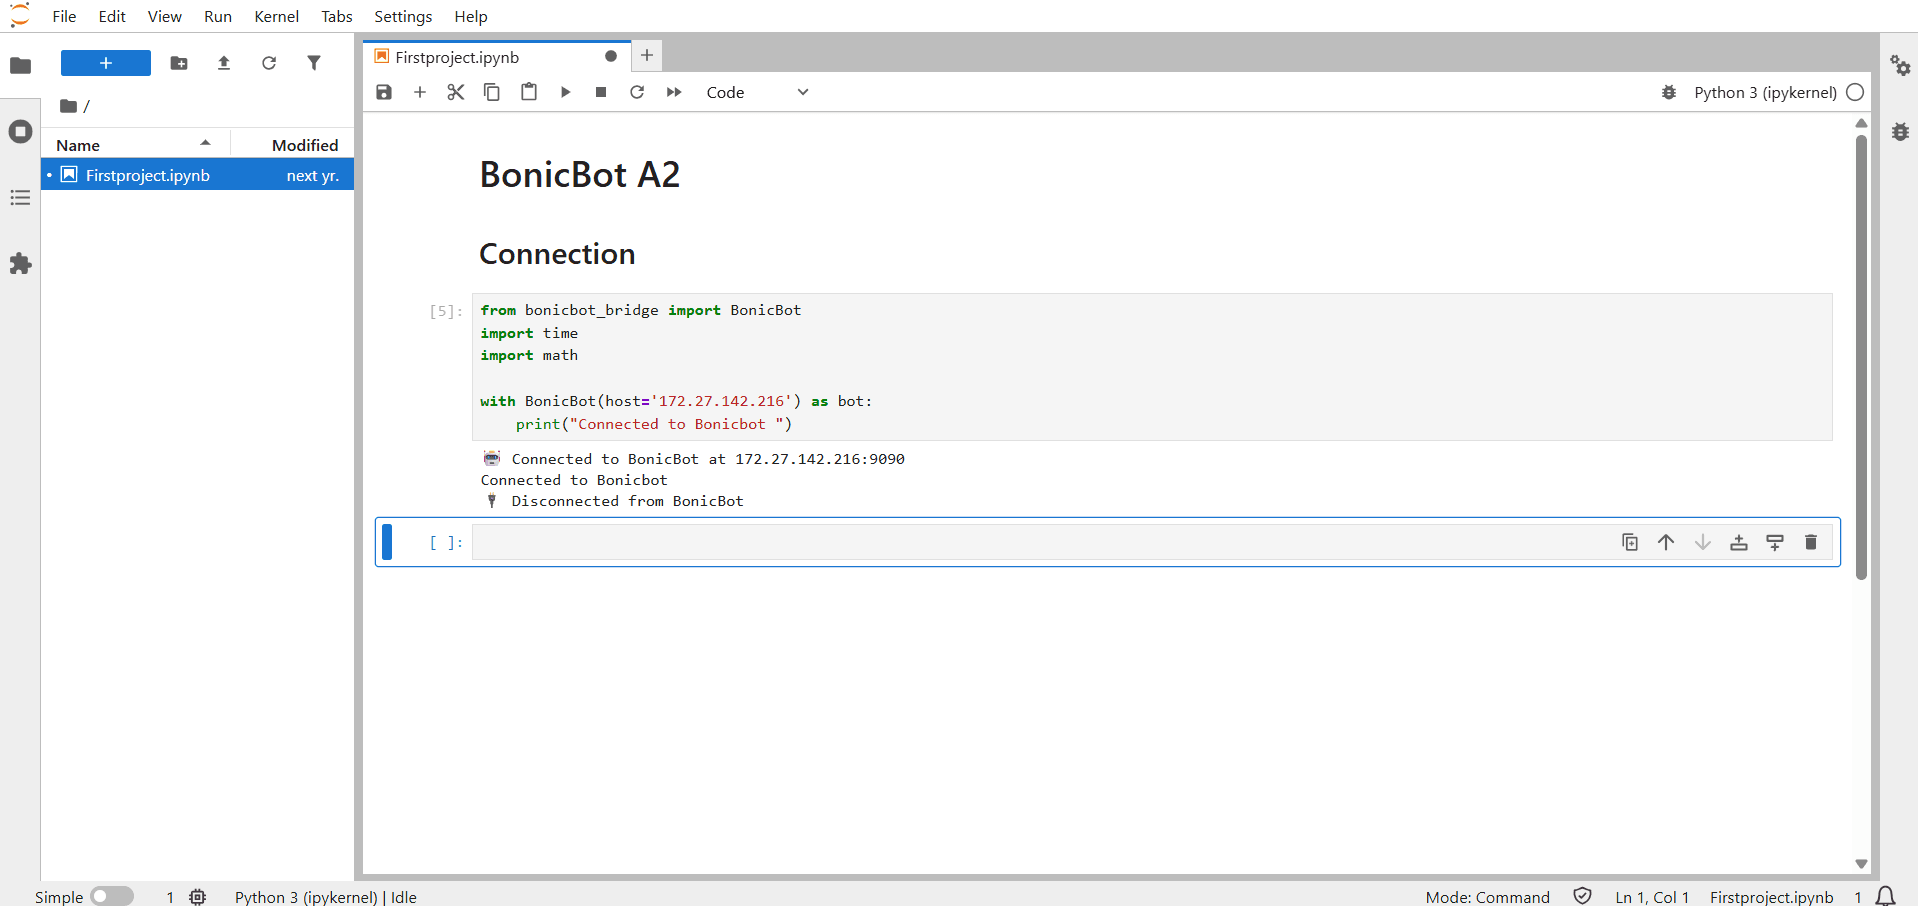Toggle Simple interface mode
This screenshot has height=906, width=1918.
pyautogui.click(x=112, y=896)
